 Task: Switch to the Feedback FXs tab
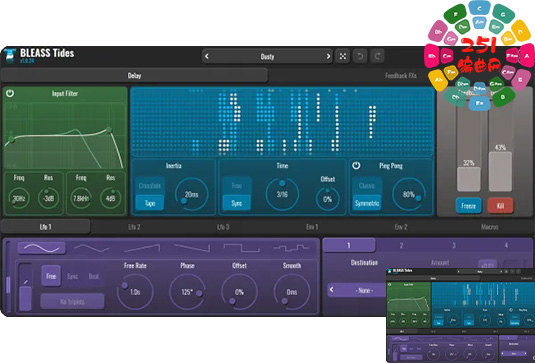[401, 75]
